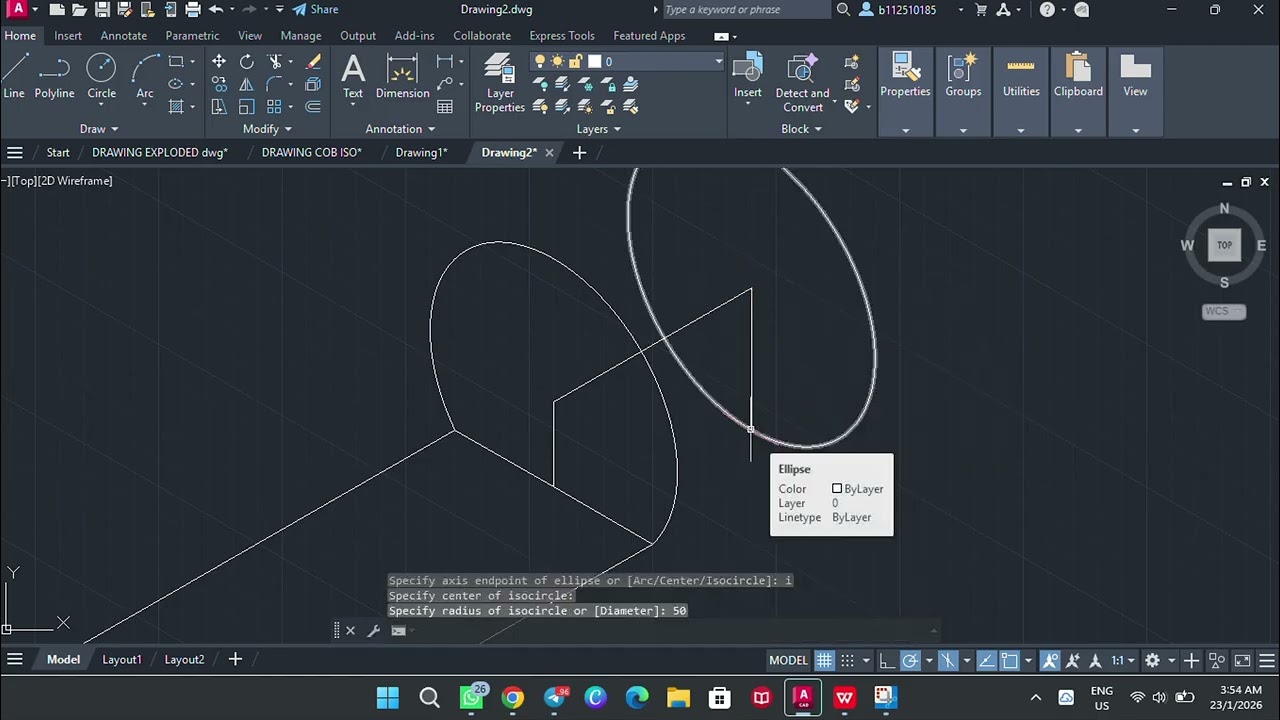Open Detect and Convert tool
The height and width of the screenshot is (720, 1280).
click(x=802, y=84)
